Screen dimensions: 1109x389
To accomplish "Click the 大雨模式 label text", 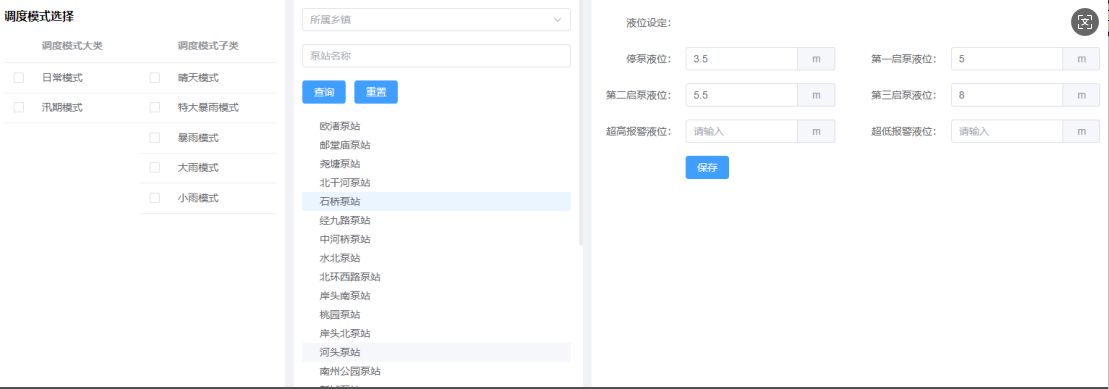I will (198, 168).
